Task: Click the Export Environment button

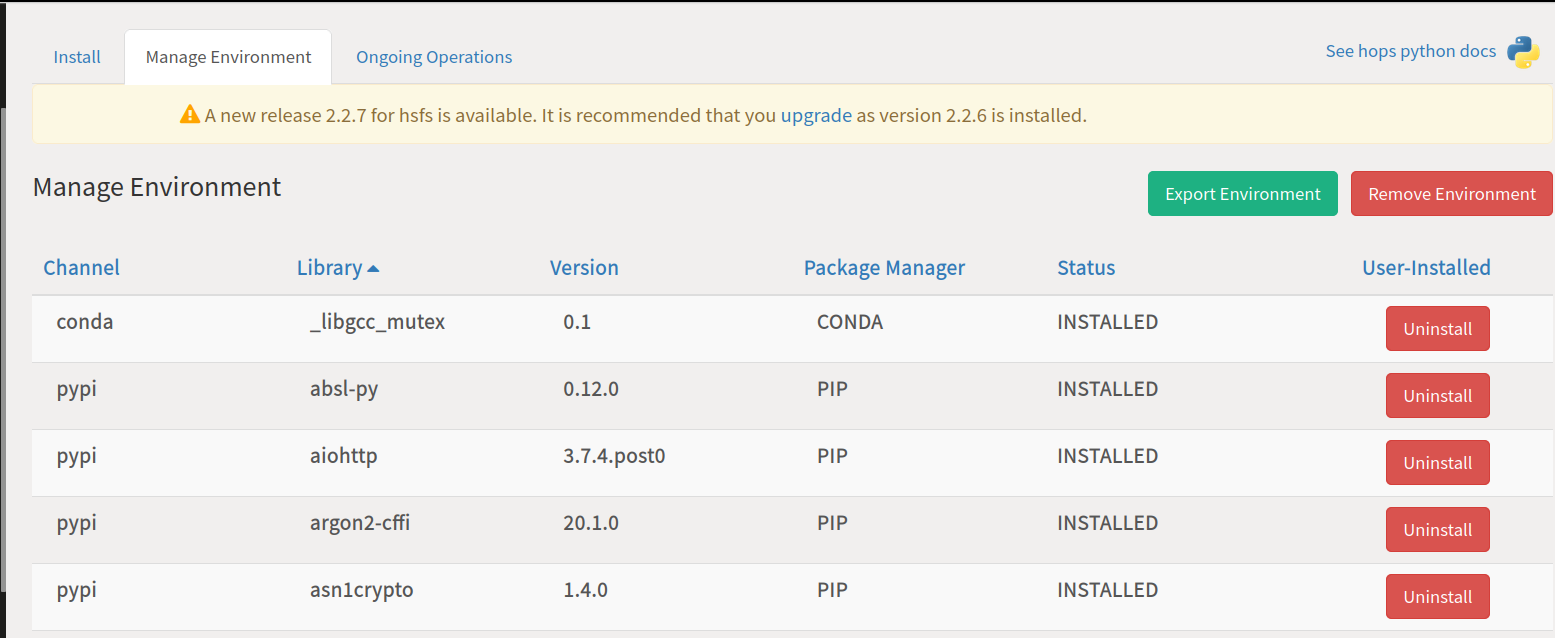Action: (x=1242, y=193)
